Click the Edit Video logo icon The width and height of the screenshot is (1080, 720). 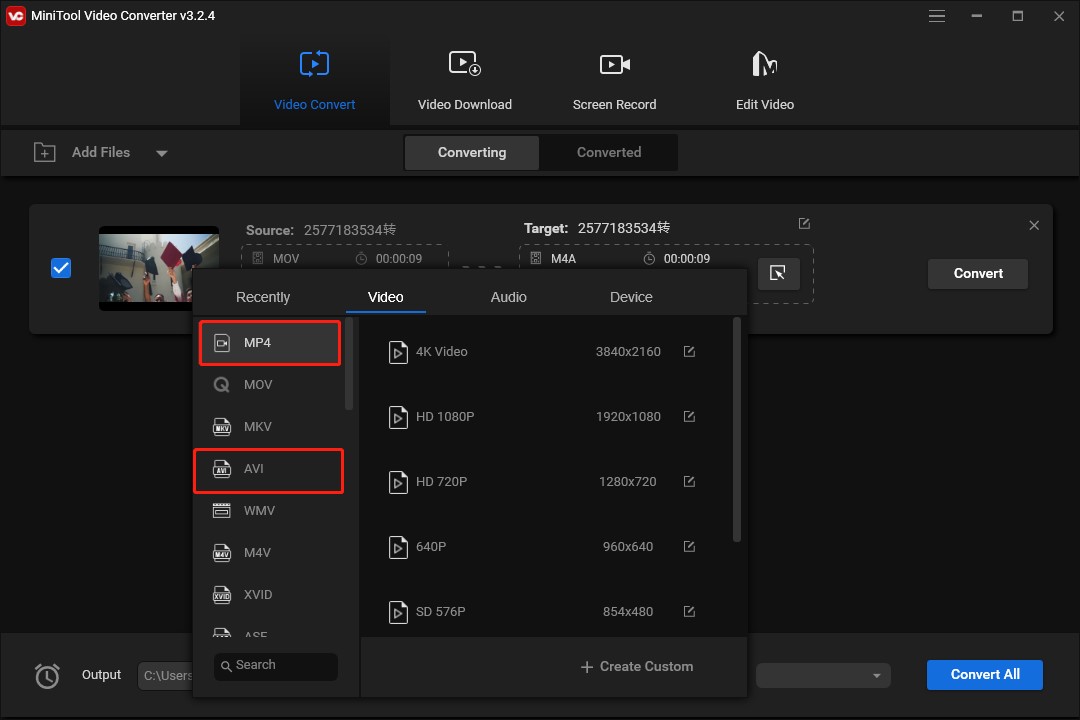coord(765,63)
